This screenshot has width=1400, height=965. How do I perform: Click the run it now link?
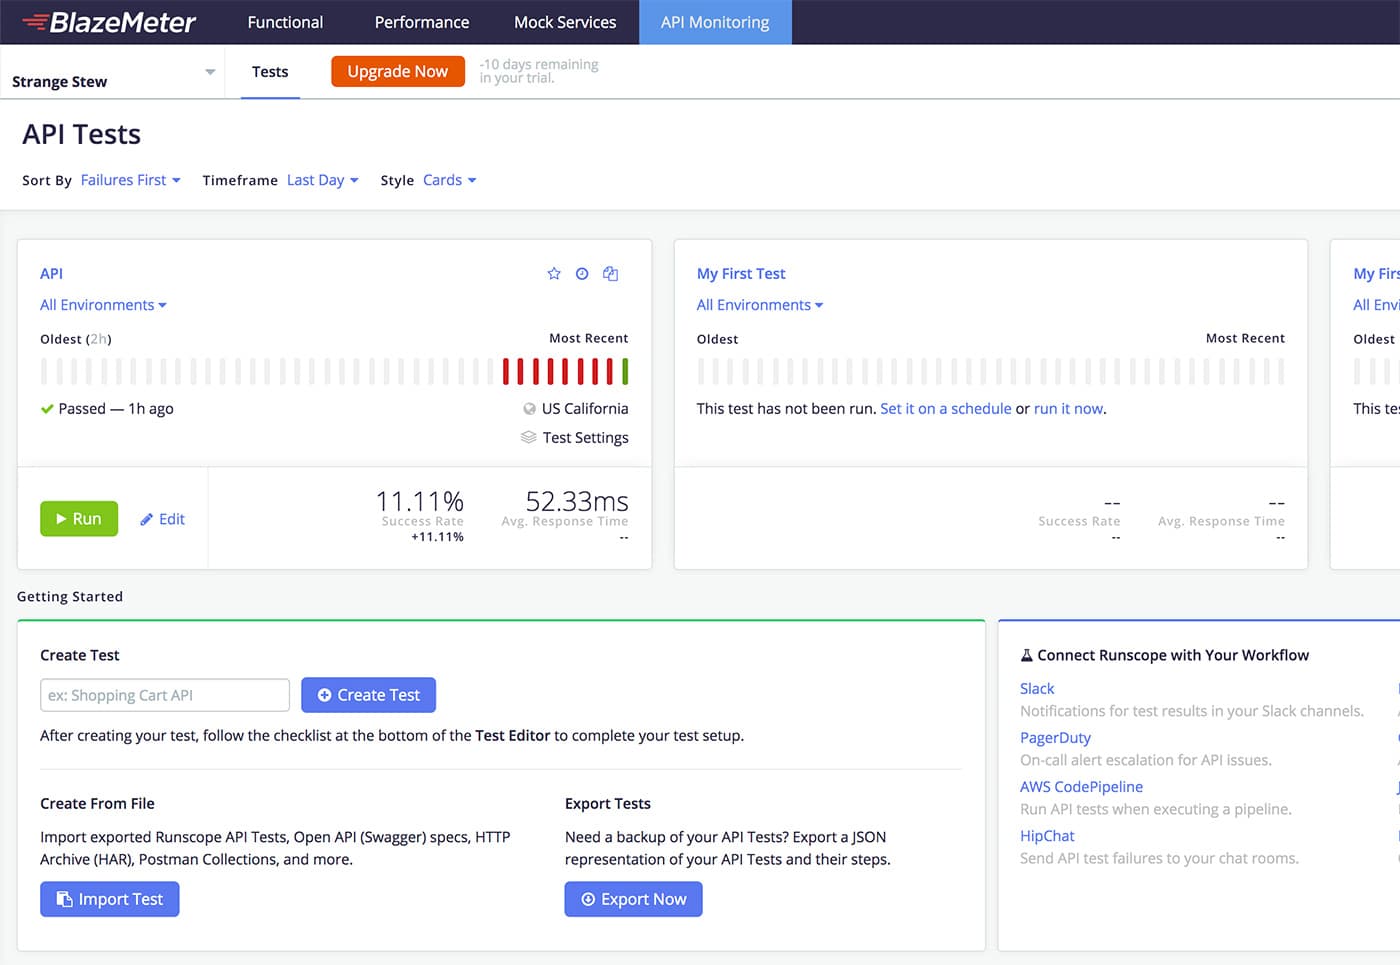[x=1068, y=408]
